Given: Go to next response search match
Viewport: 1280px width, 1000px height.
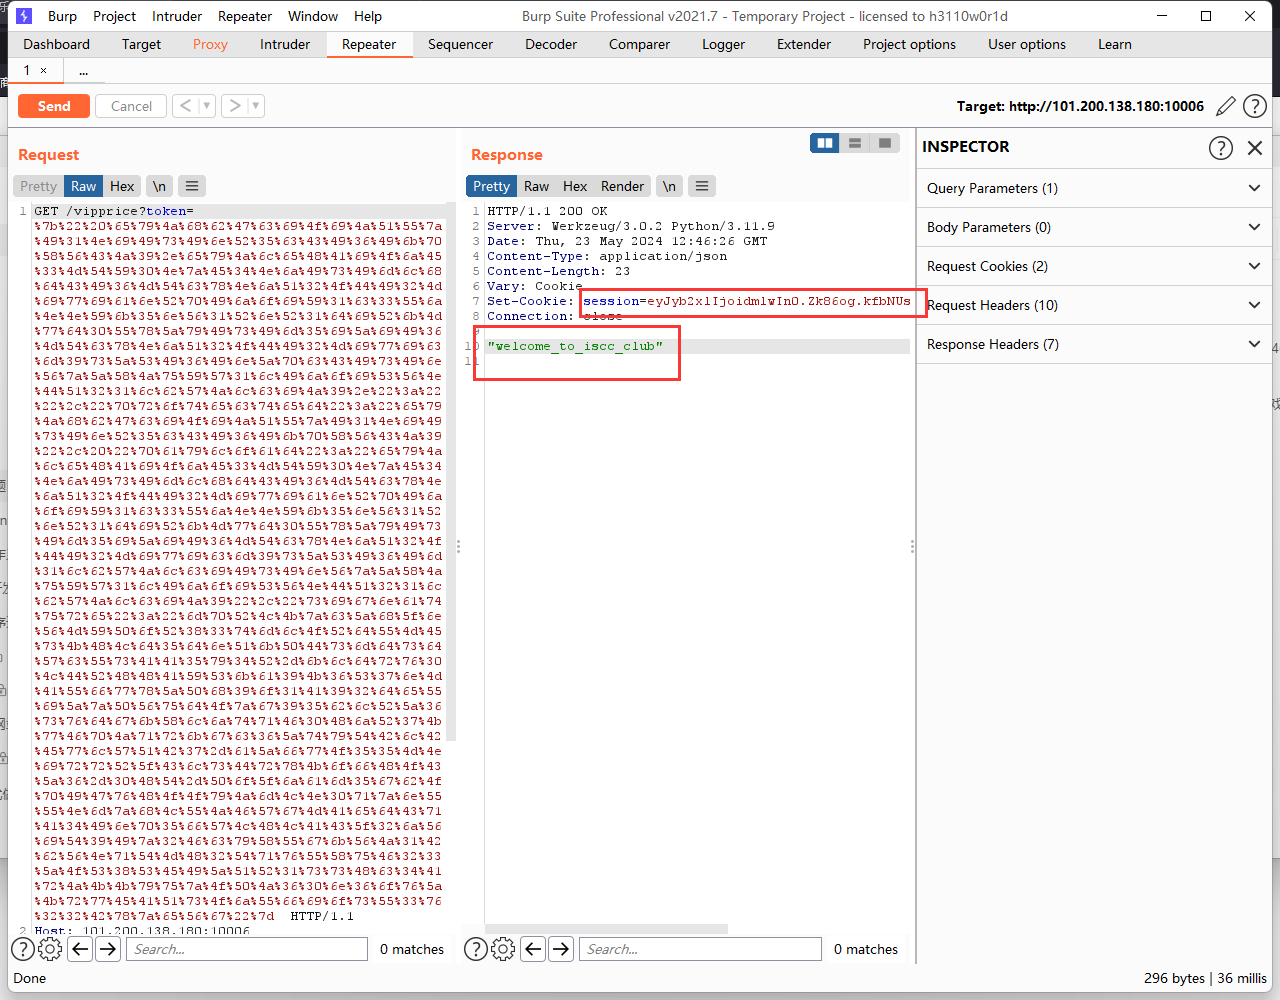Looking at the screenshot, I should pyautogui.click(x=561, y=949).
